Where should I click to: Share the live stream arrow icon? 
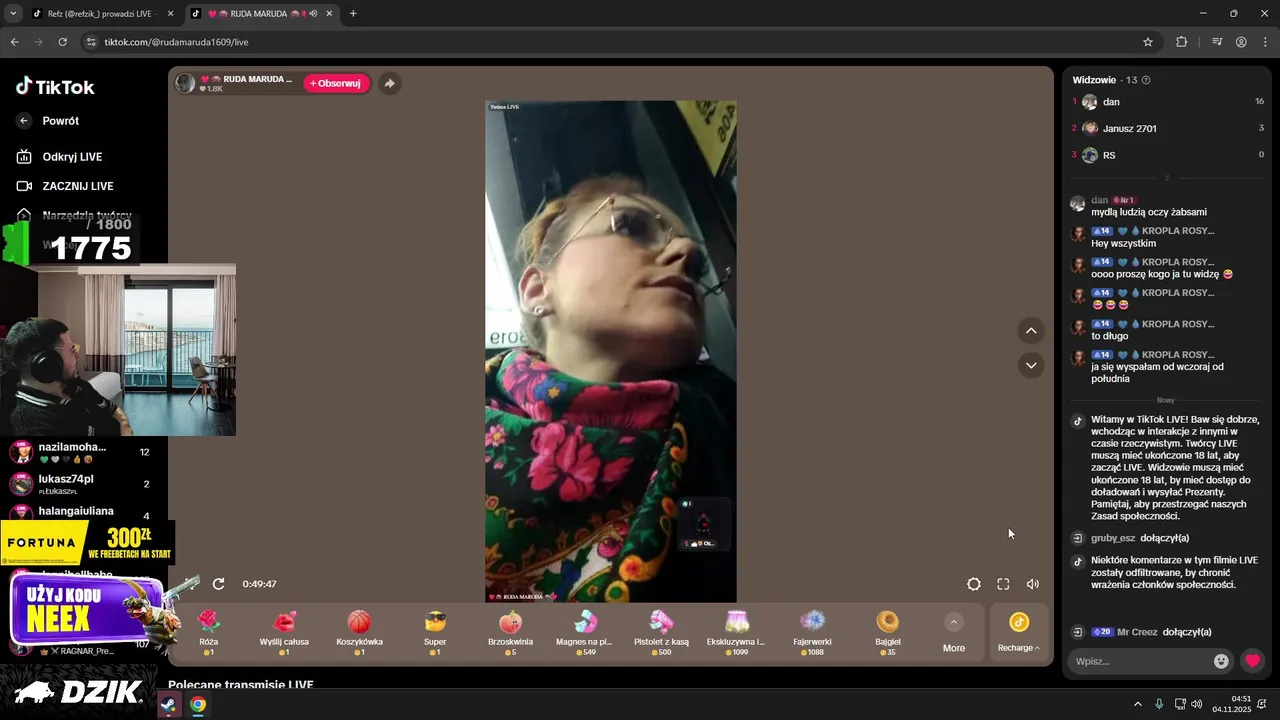coord(390,84)
